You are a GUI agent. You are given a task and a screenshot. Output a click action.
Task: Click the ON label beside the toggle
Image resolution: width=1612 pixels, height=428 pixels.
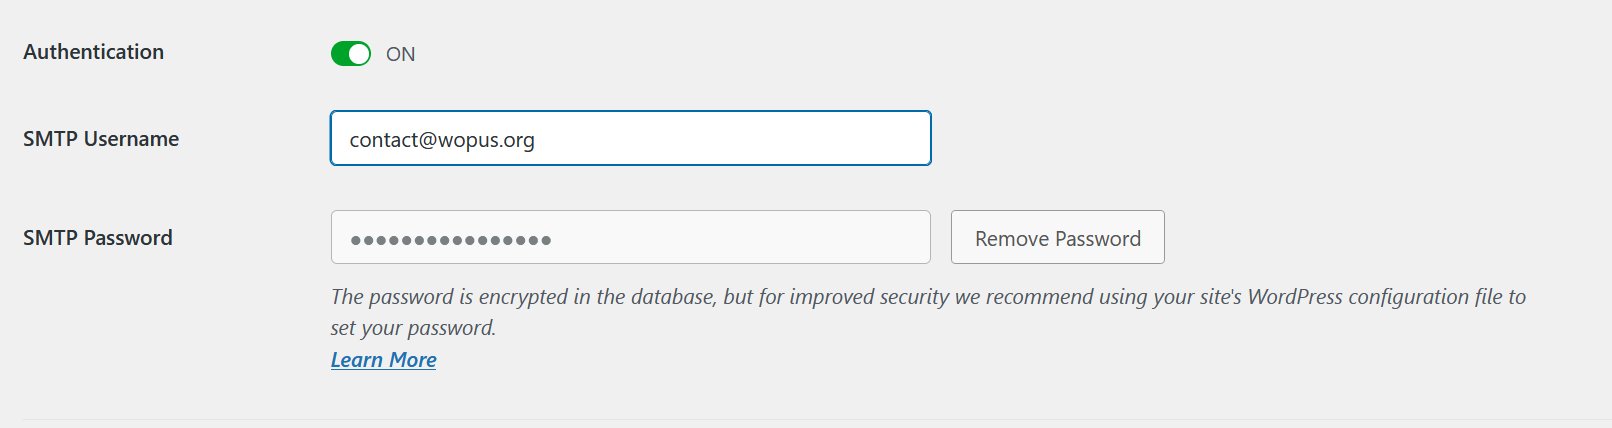401,54
